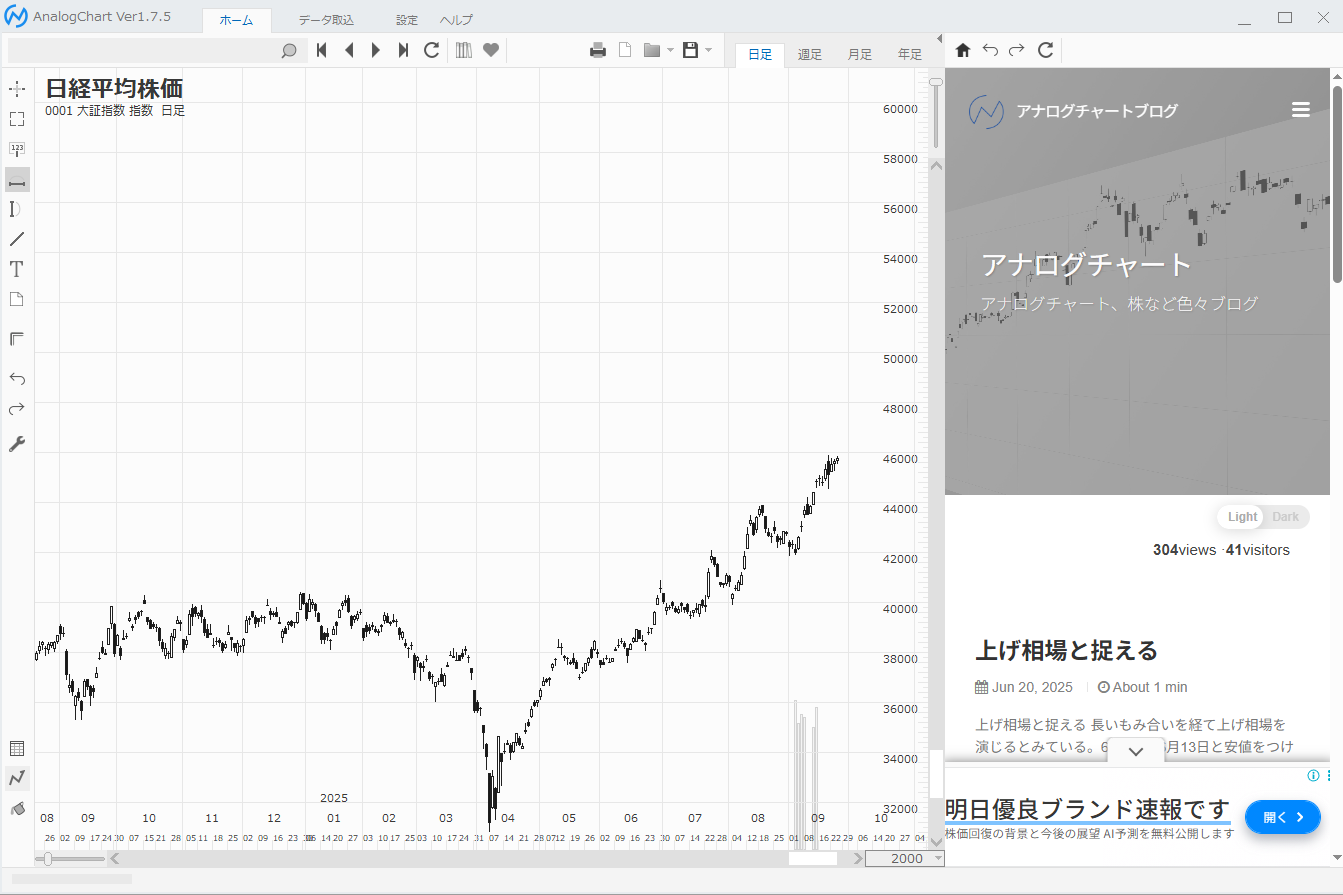Click the zoom slider below the chart

click(48, 859)
